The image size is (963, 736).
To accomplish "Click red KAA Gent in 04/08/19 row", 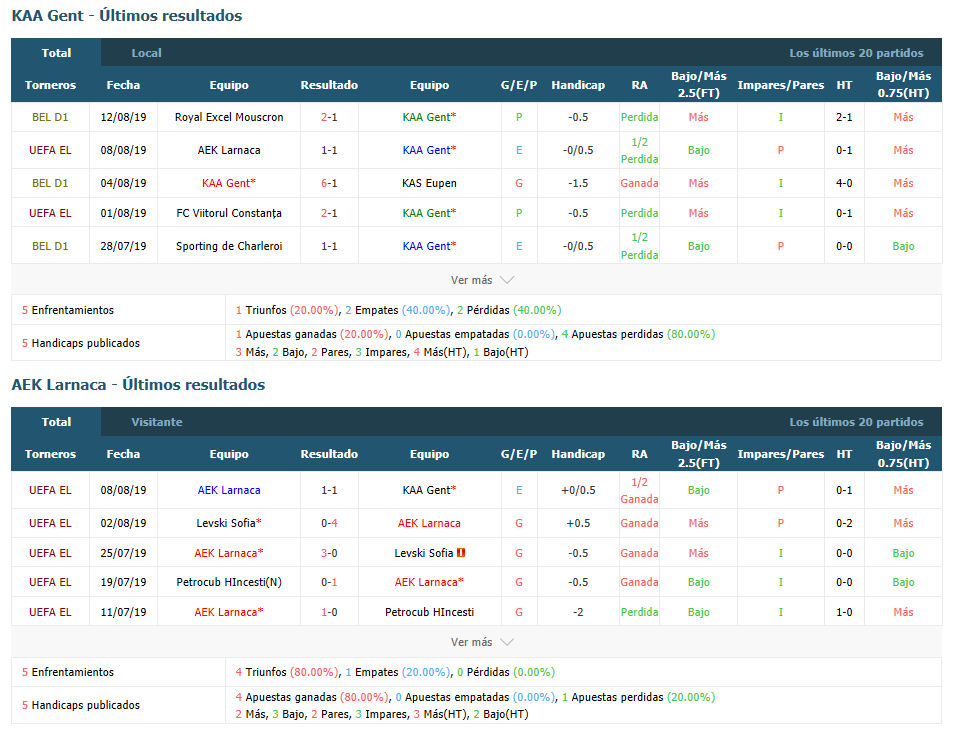I will pos(229,183).
